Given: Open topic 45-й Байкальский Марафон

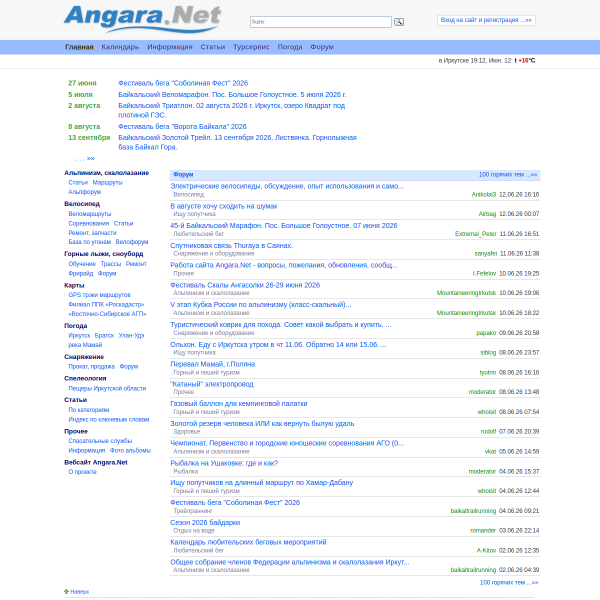Looking at the screenshot, I should tap(284, 225).
